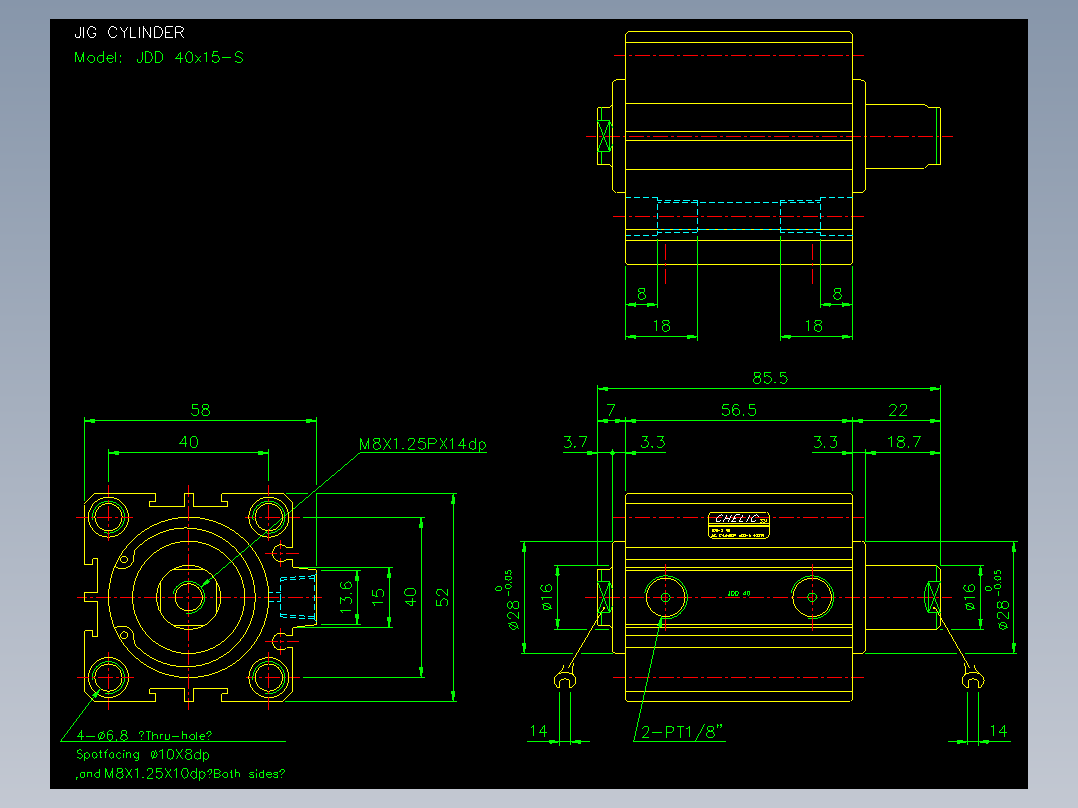Click the "18.7" dimension value
Image resolution: width=1078 pixels, height=808 pixels.
point(903,442)
